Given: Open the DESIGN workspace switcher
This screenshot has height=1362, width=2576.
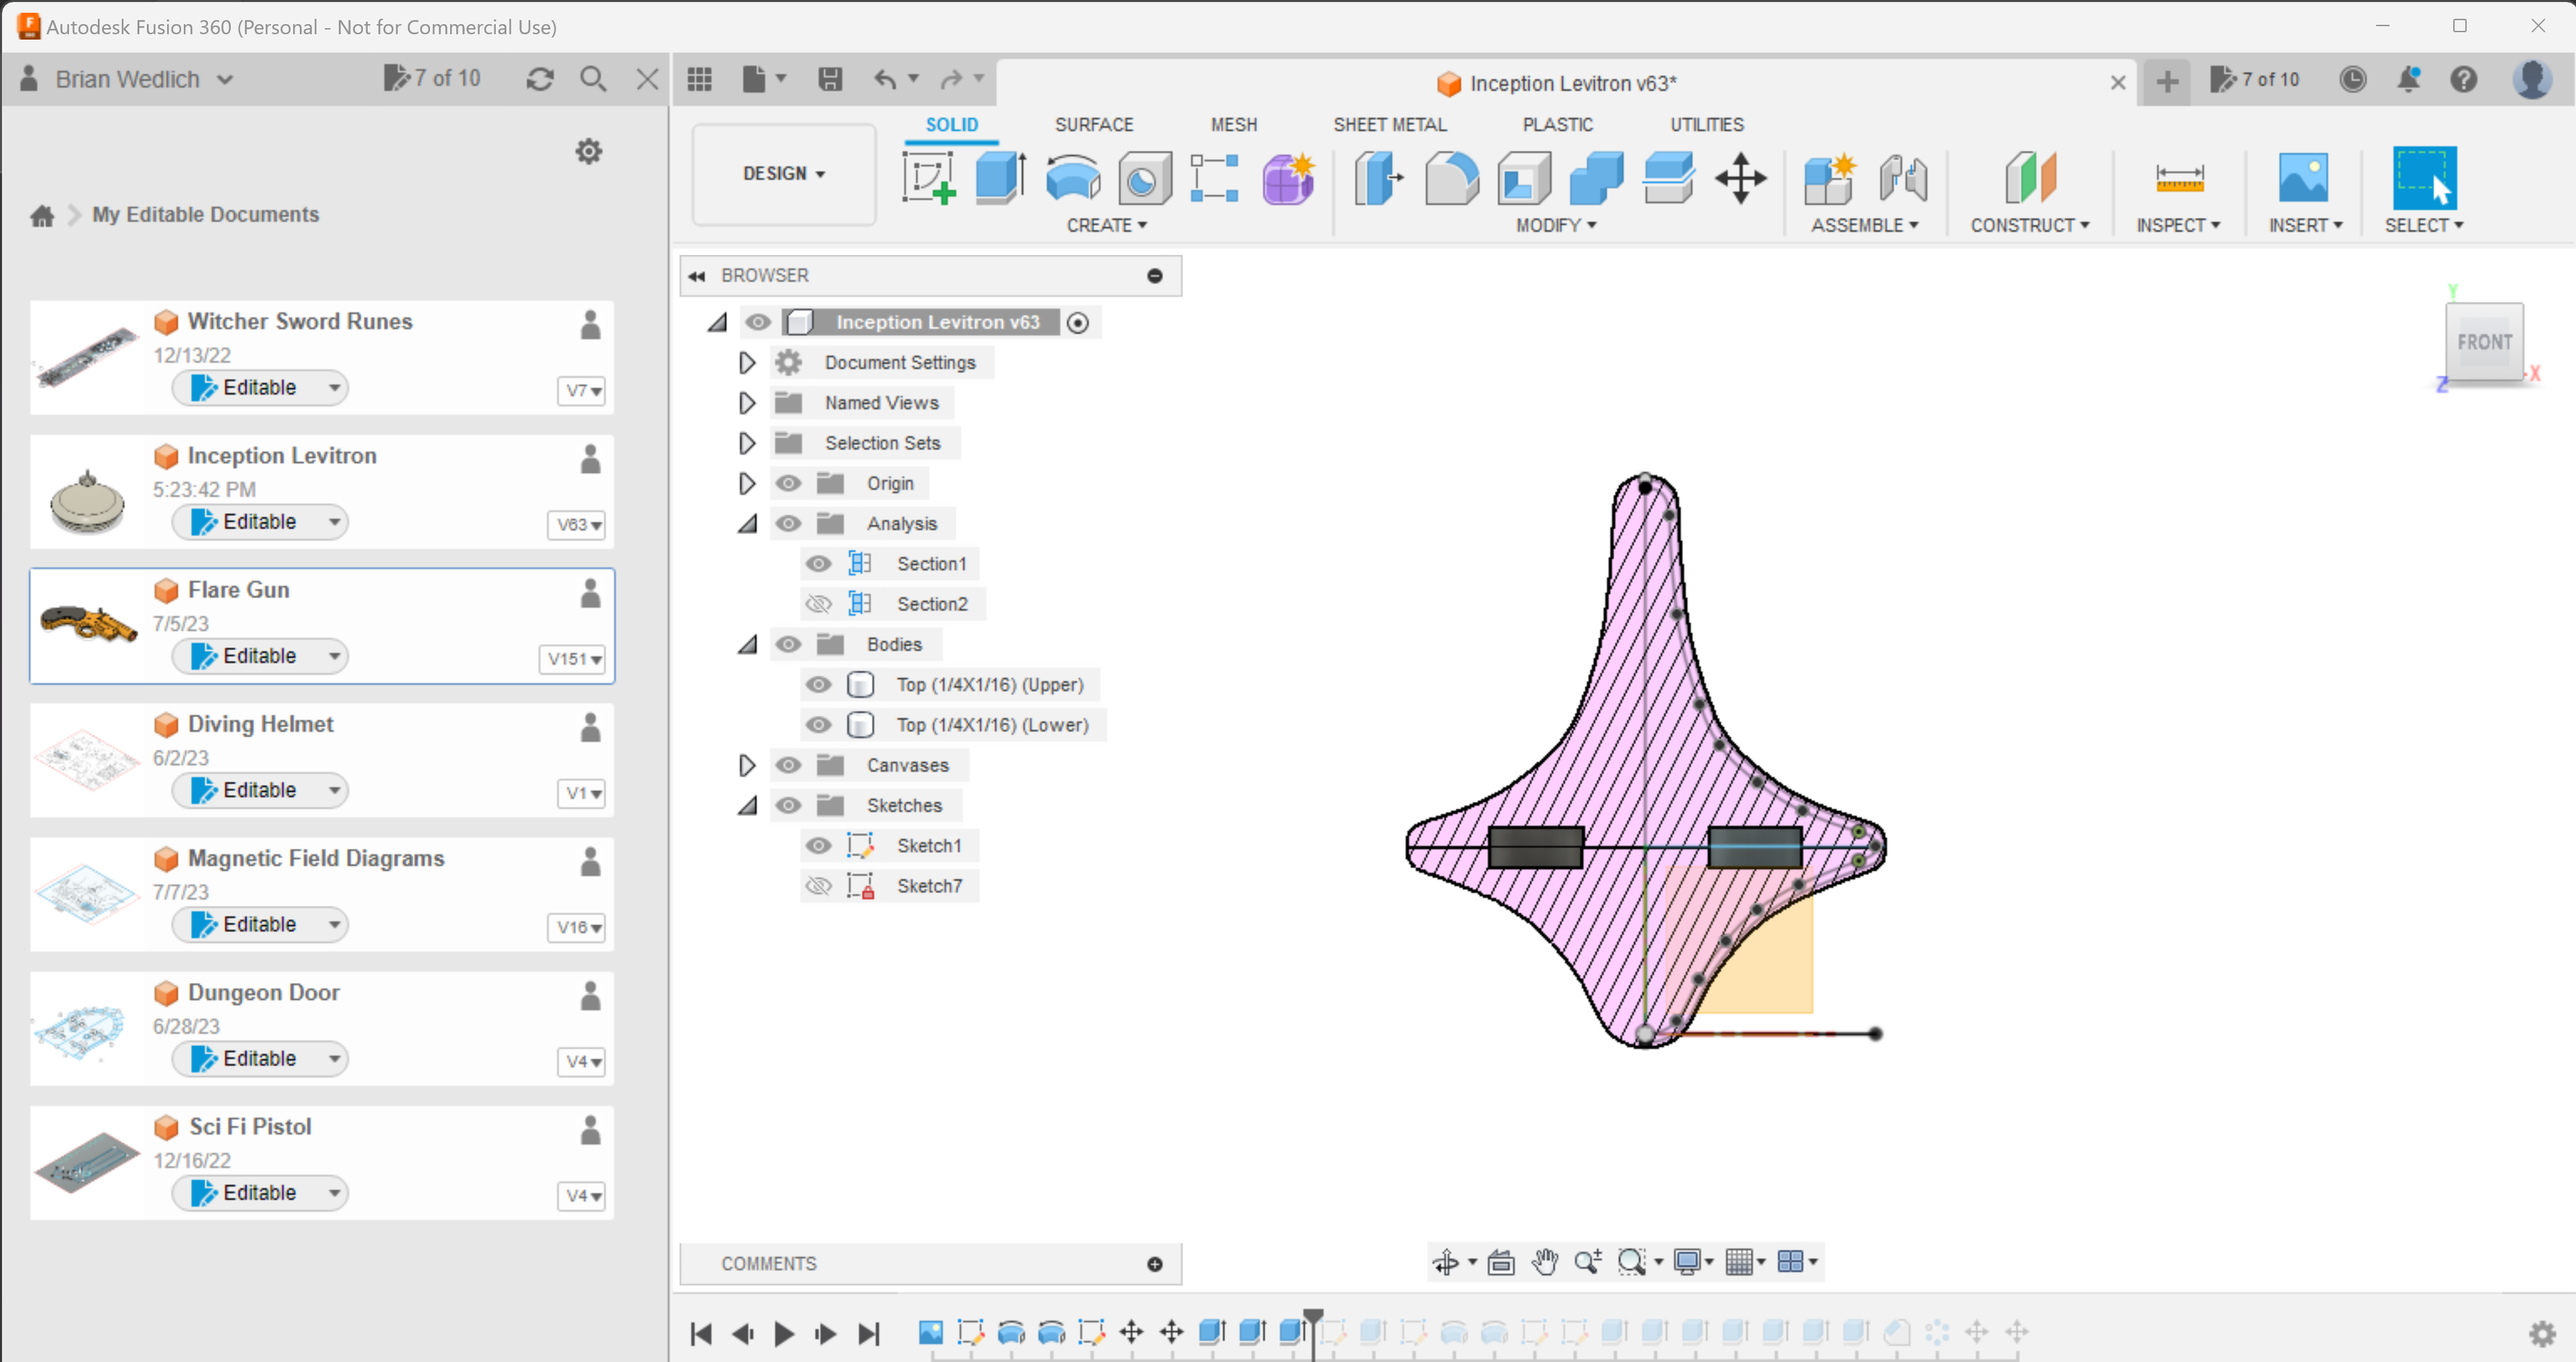Looking at the screenshot, I should [x=783, y=173].
